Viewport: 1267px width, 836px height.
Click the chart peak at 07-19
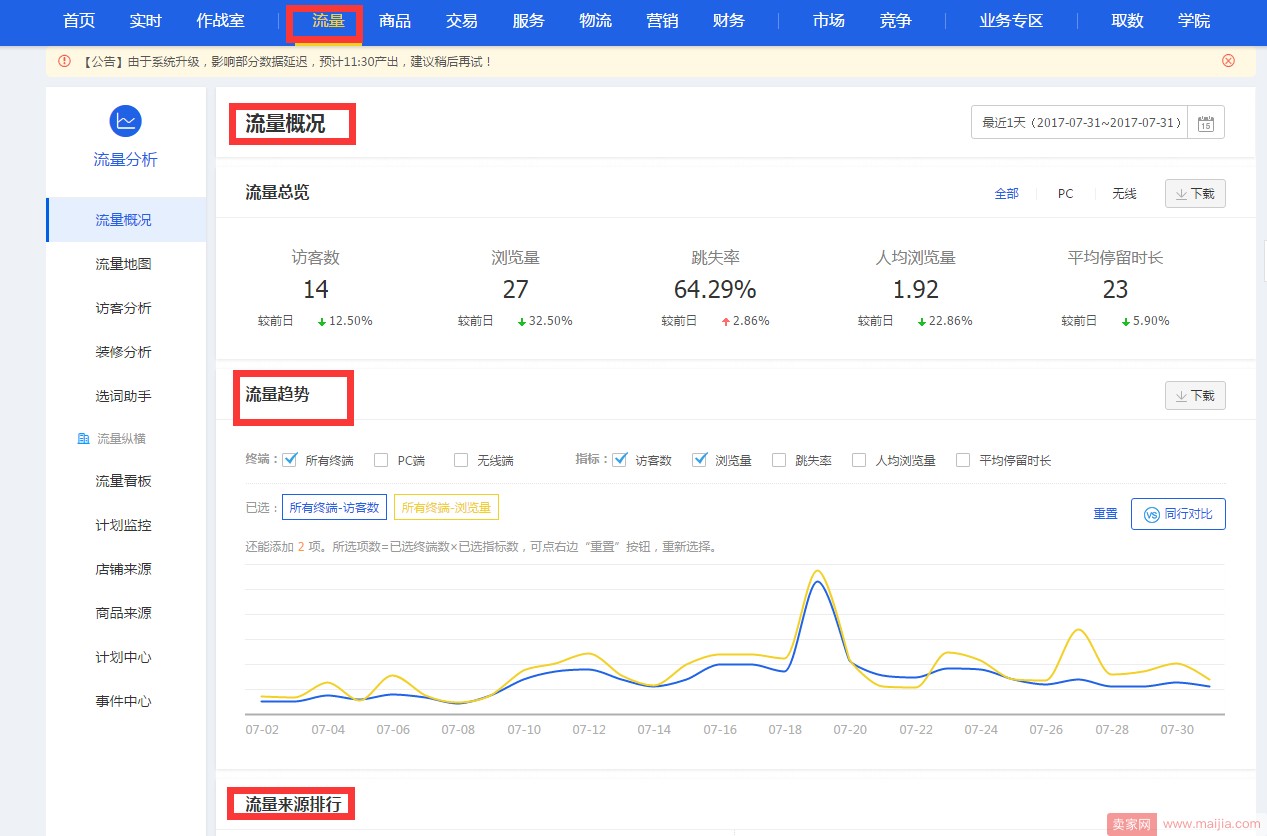coord(818,572)
